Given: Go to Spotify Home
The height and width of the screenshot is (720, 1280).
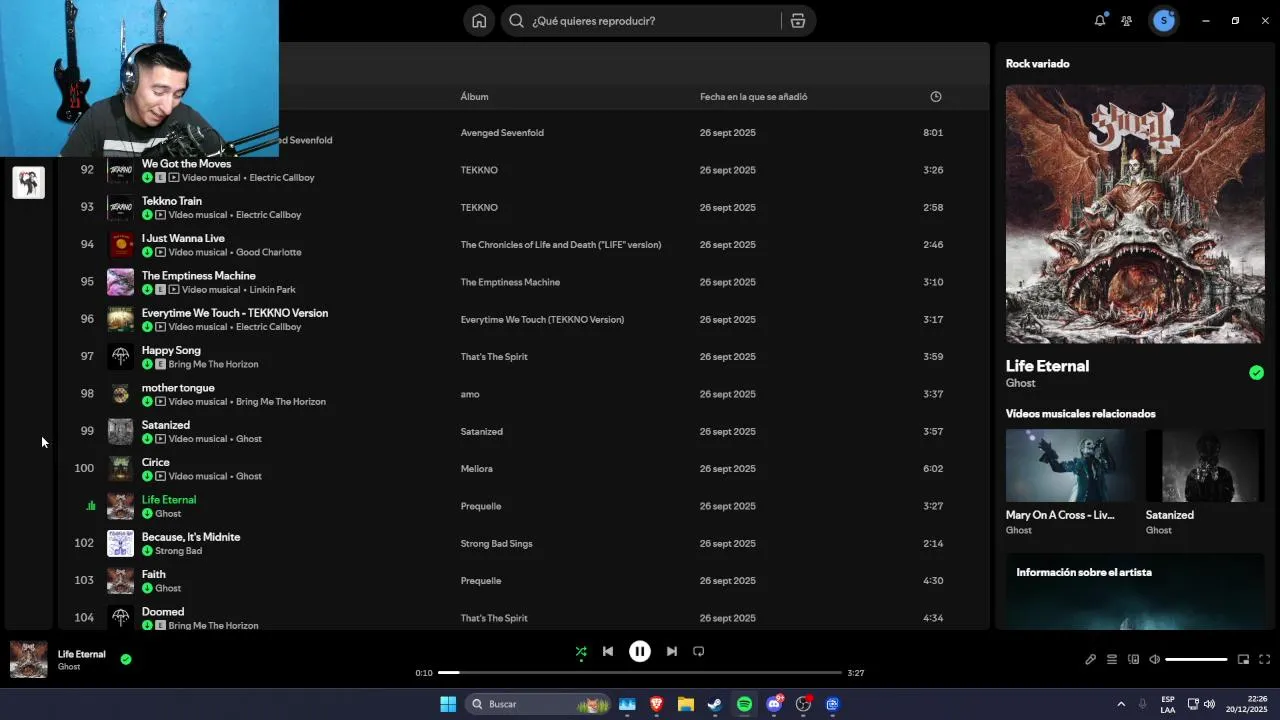Looking at the screenshot, I should (x=479, y=21).
